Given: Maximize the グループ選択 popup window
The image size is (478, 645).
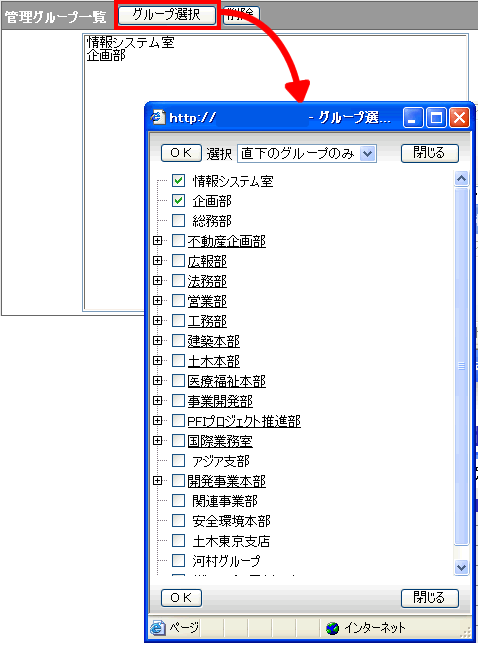Looking at the screenshot, I should pyautogui.click(x=436, y=118).
